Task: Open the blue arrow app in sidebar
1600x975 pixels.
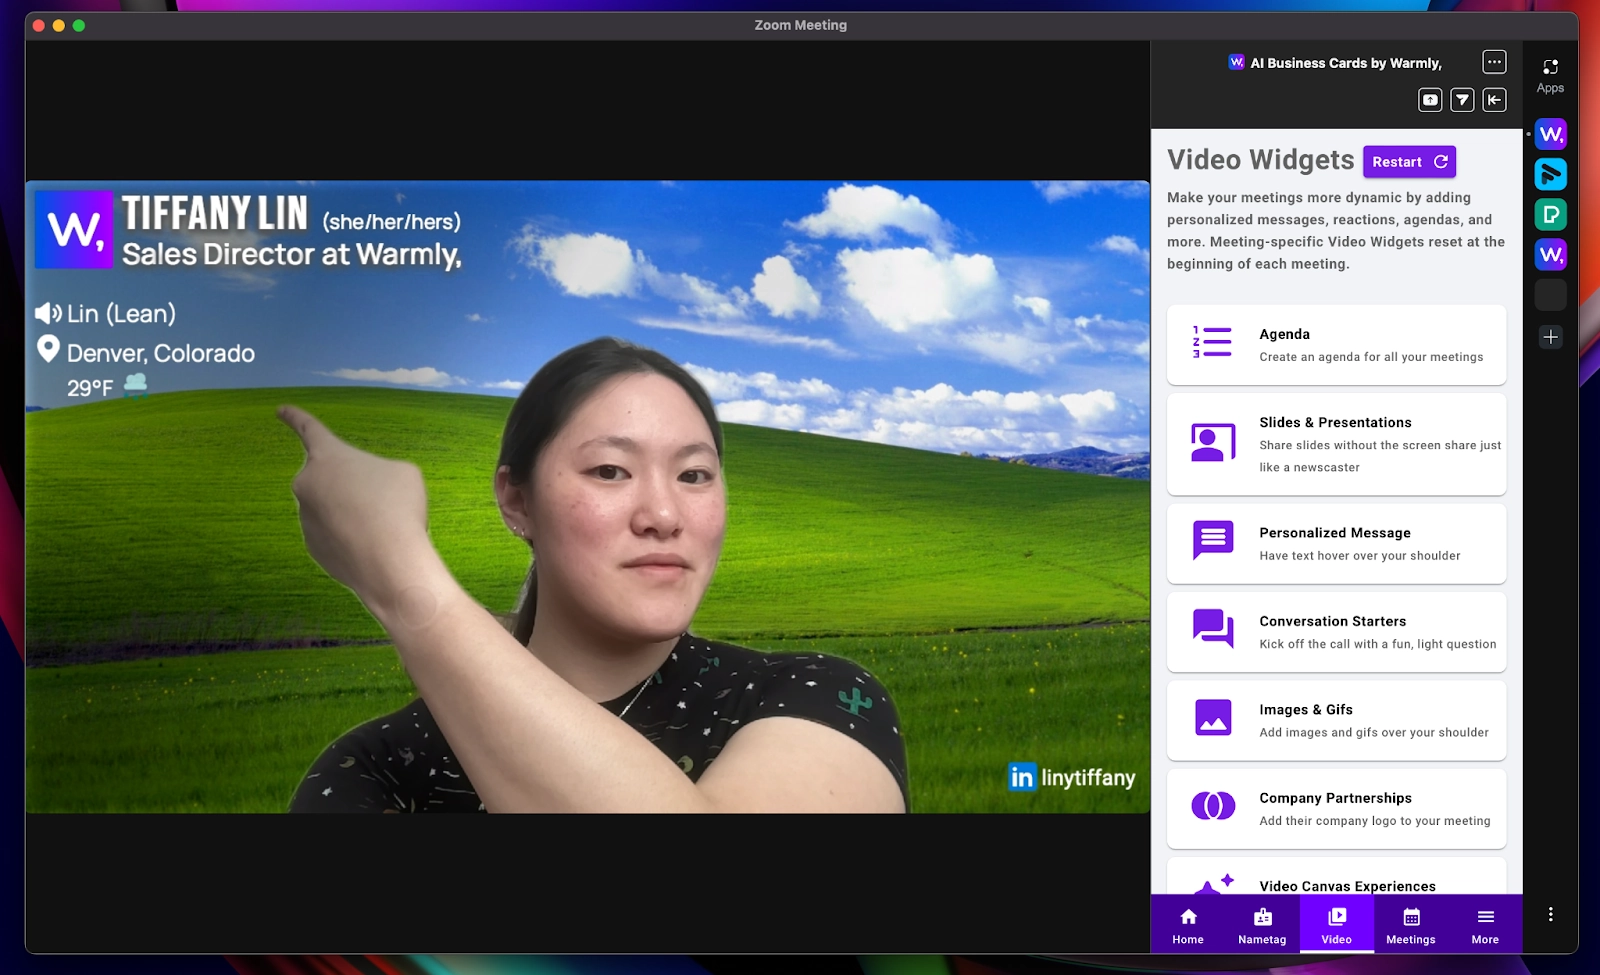Action: point(1550,174)
